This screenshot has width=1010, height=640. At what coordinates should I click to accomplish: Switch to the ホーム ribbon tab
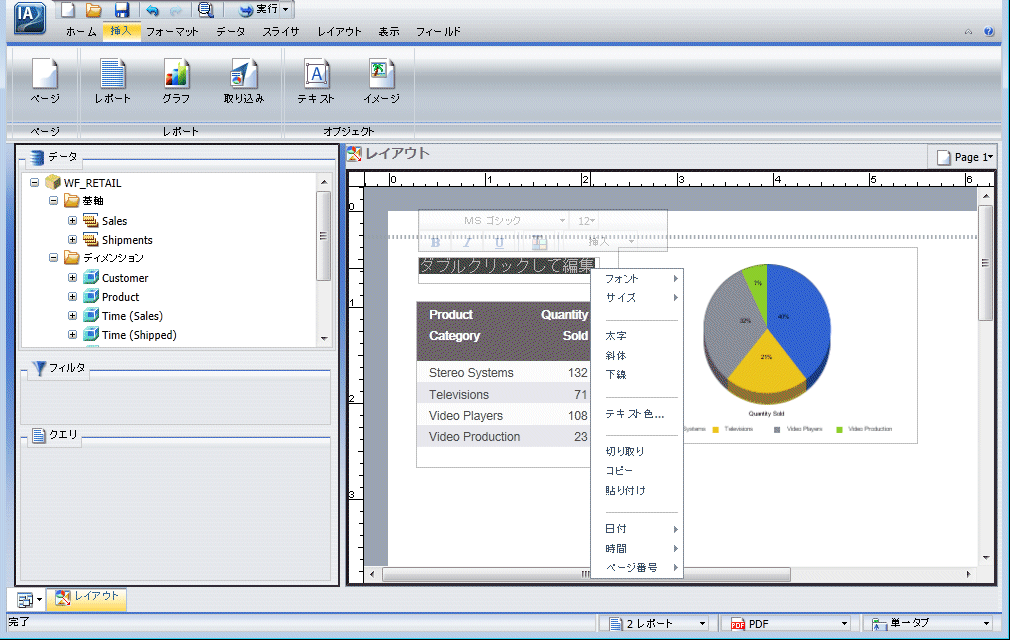point(81,32)
